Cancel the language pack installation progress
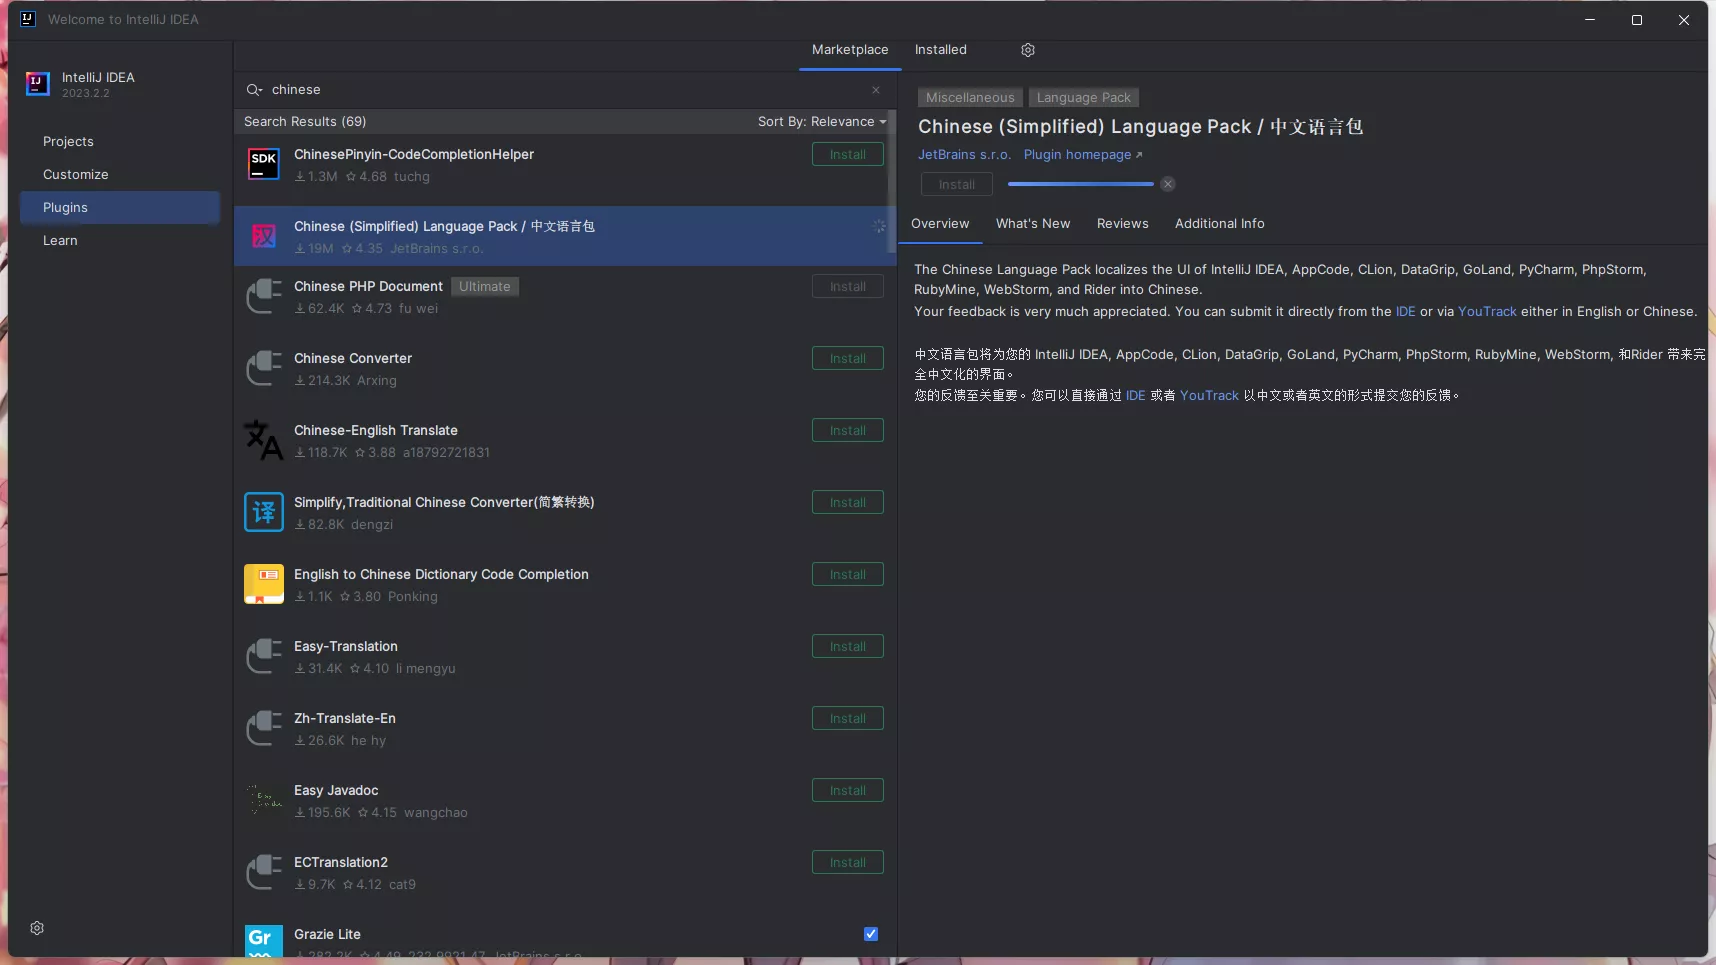Viewport: 1716px width, 965px height. 1168,184
